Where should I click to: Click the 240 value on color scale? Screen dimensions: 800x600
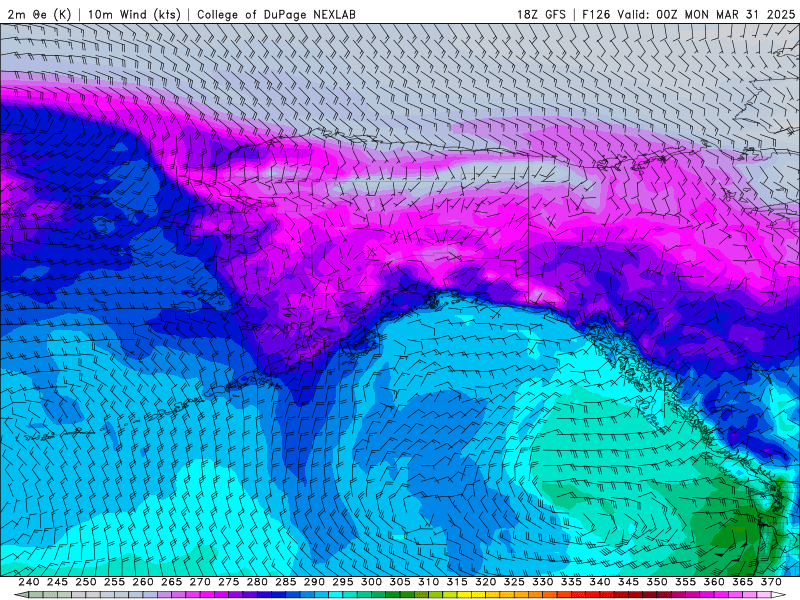point(29,582)
